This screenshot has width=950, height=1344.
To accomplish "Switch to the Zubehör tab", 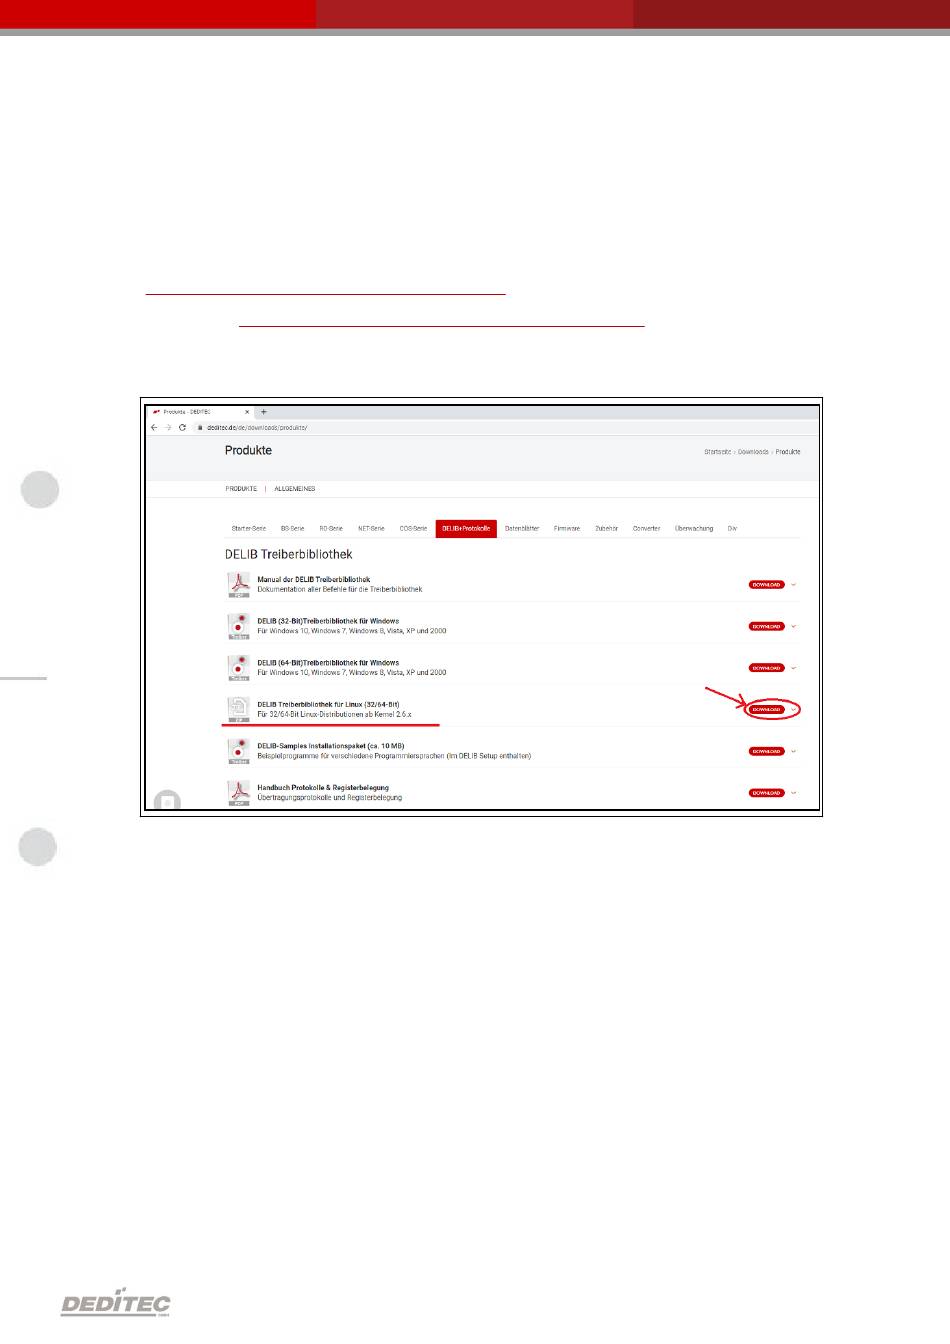I will click(607, 528).
